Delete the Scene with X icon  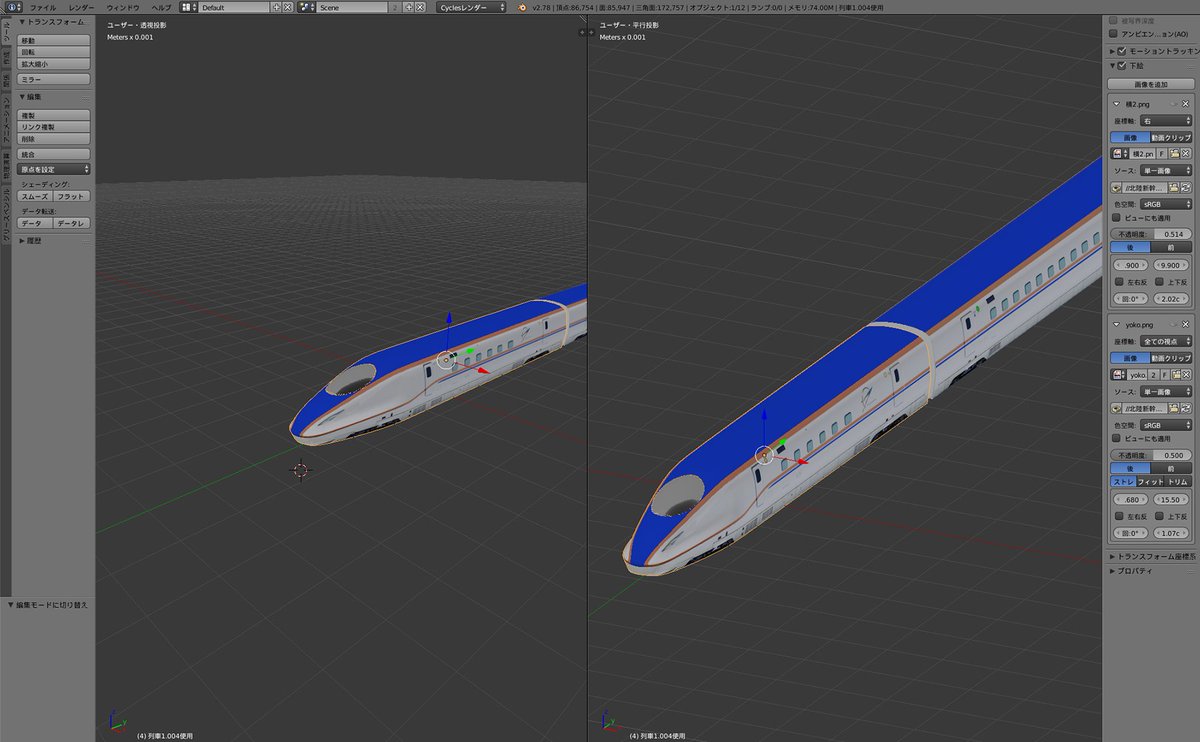pyautogui.click(x=418, y=7)
